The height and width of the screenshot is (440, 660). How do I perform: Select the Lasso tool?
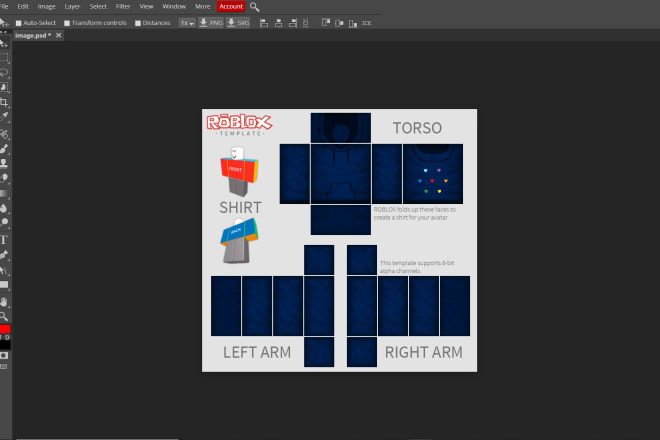tap(4, 72)
